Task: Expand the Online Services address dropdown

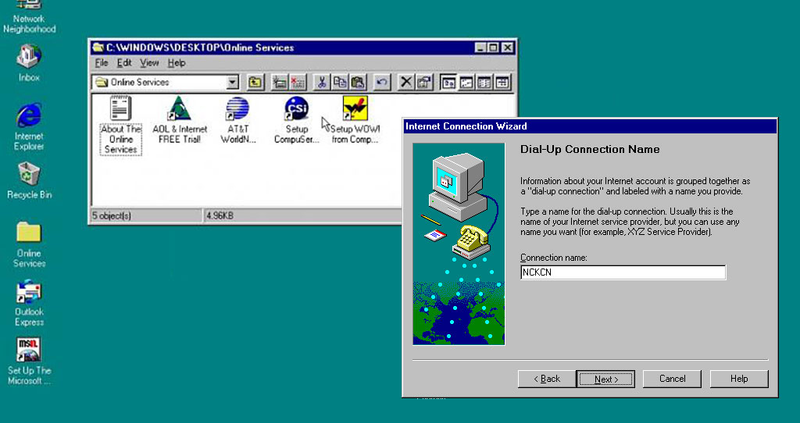Action: click(233, 82)
